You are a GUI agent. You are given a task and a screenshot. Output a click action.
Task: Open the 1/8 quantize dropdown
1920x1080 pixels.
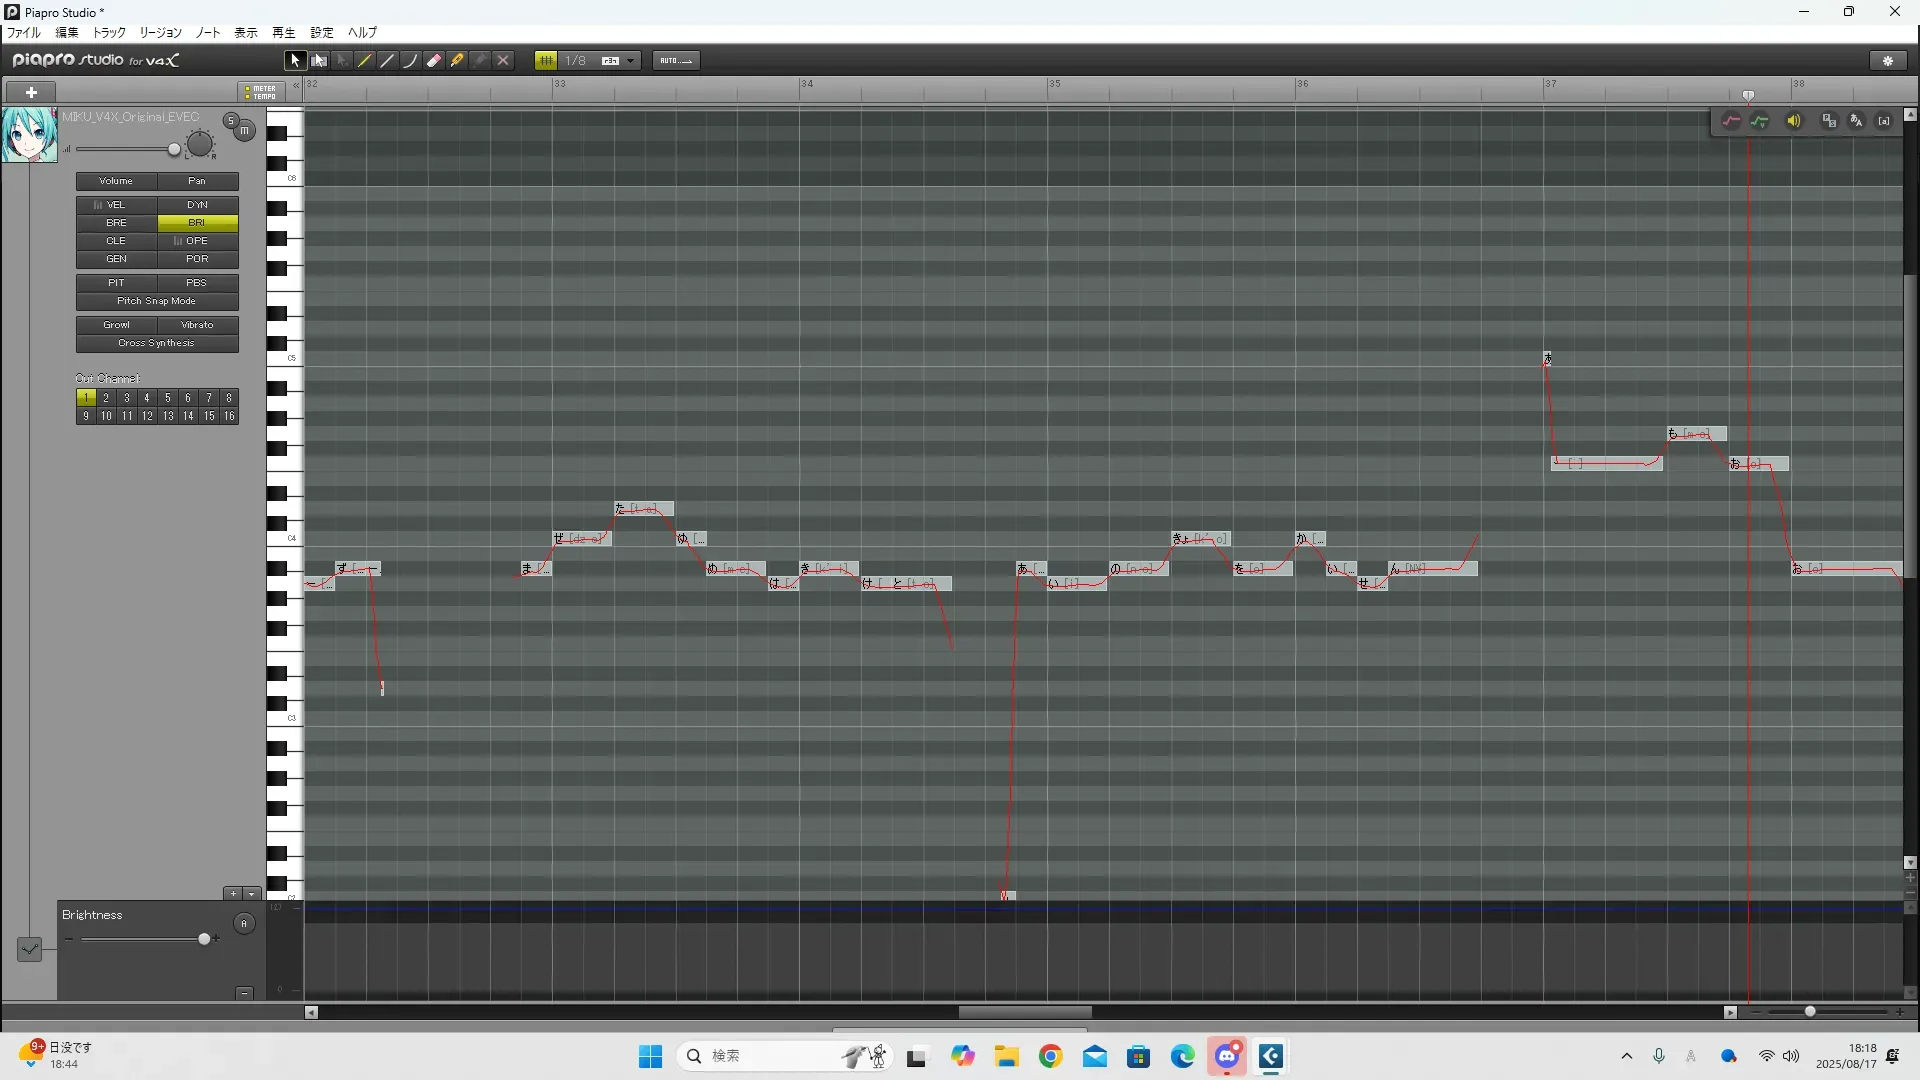coord(631,61)
